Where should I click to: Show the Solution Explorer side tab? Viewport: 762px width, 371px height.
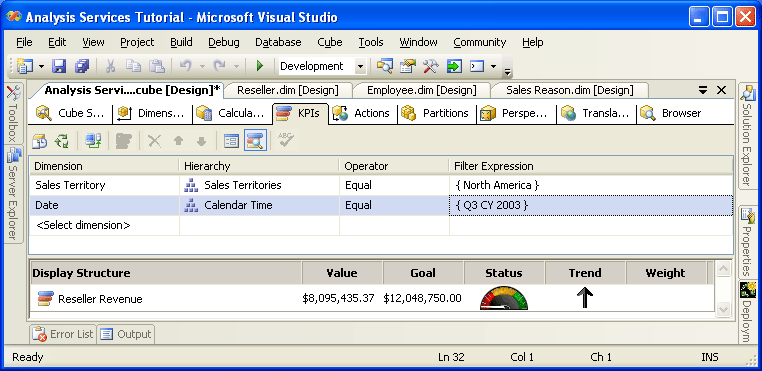coord(747,136)
